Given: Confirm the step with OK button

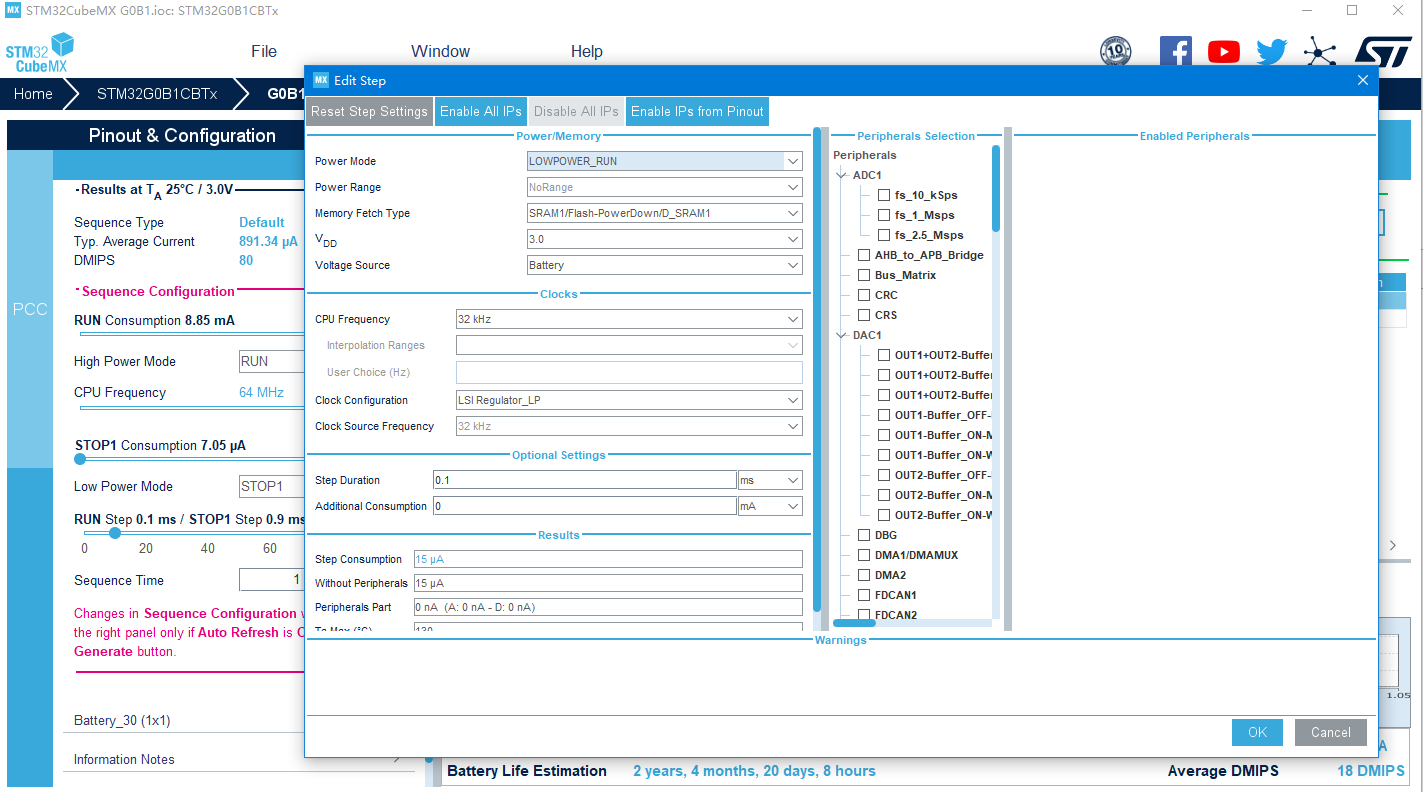Looking at the screenshot, I should [1257, 732].
